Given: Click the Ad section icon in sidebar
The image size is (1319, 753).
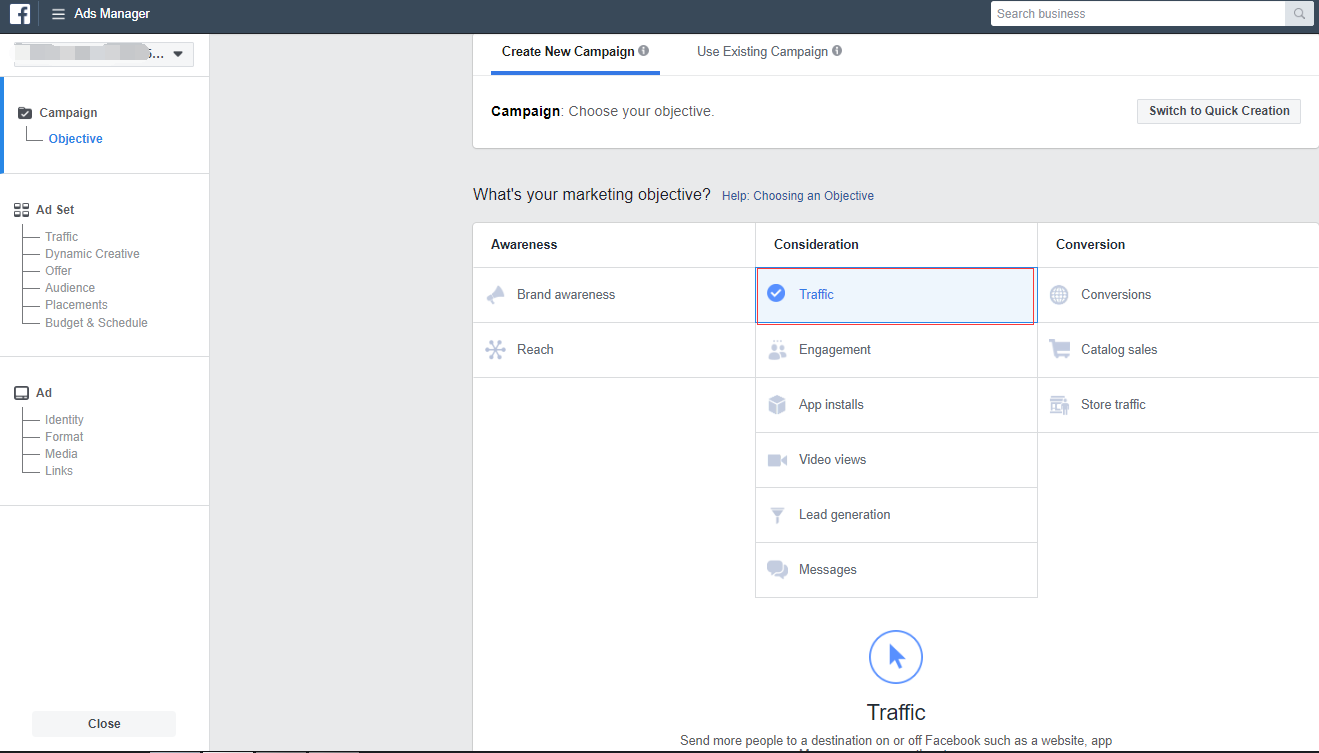Looking at the screenshot, I should 21,393.
